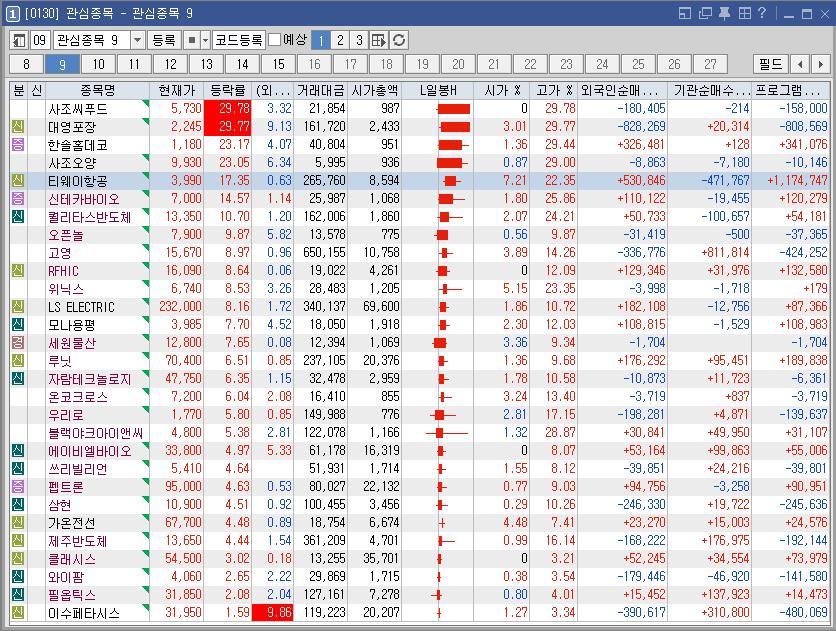Click the column layout arrow icon
Image resolution: width=836 pixels, height=631 pixels.
click(379, 41)
